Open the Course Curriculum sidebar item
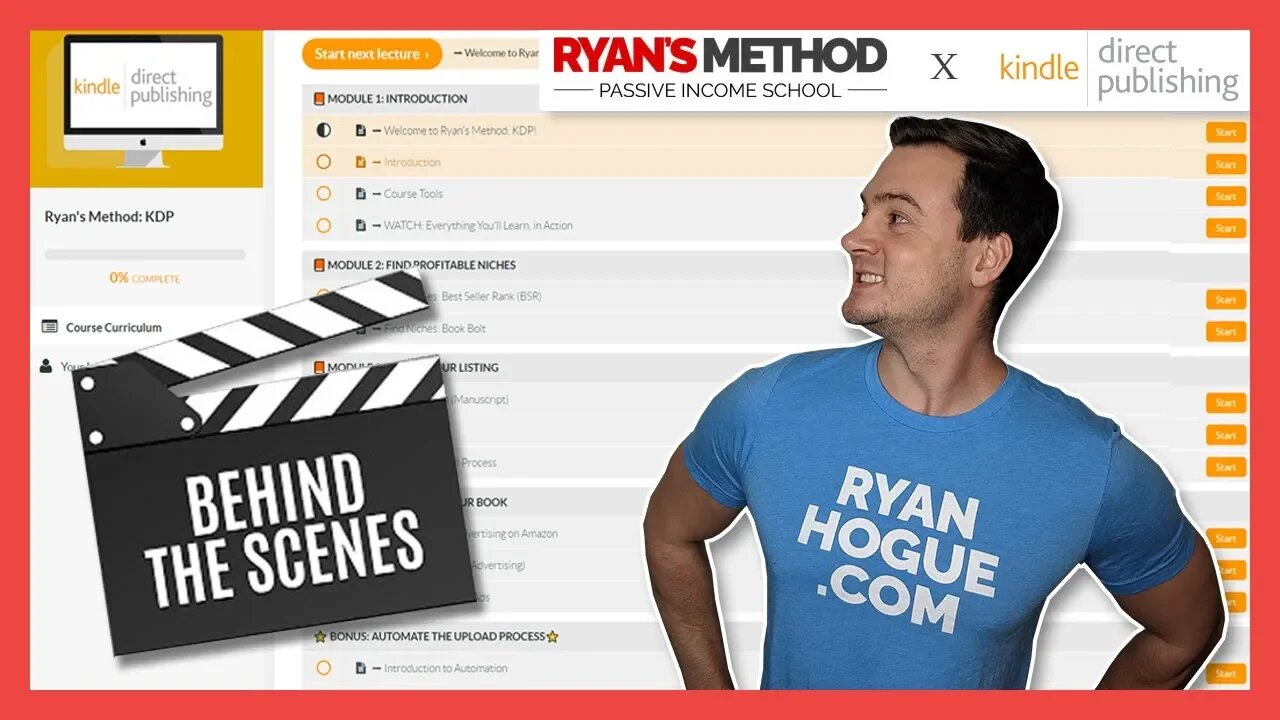Viewport: 1280px width, 720px height. [x=113, y=327]
